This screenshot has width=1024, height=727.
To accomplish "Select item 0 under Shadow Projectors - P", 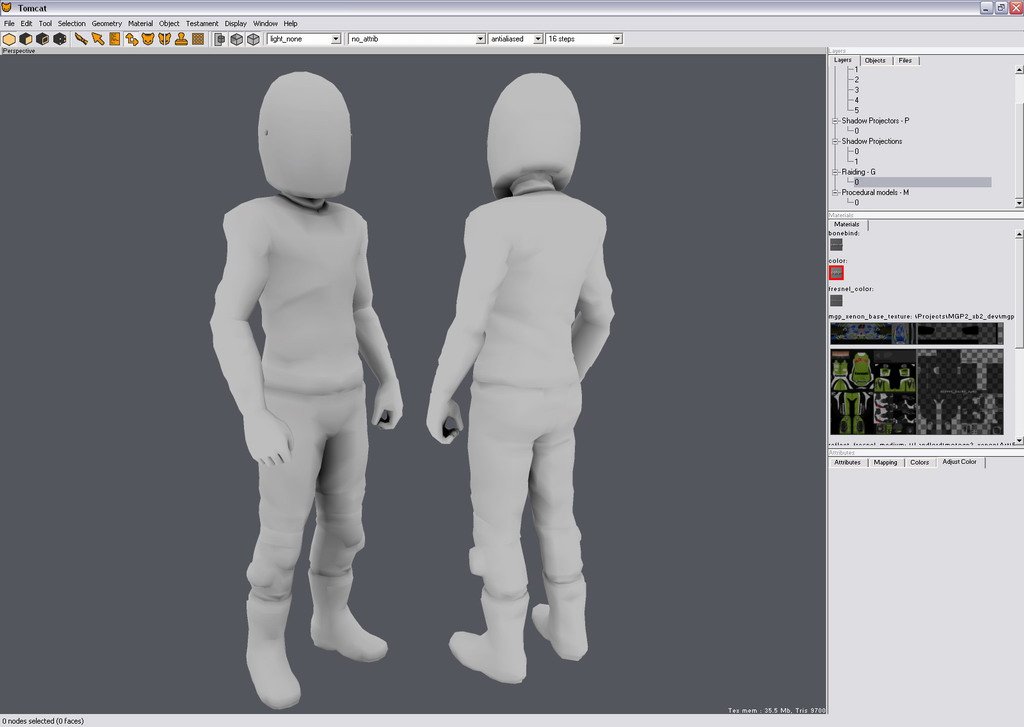I will [x=857, y=131].
